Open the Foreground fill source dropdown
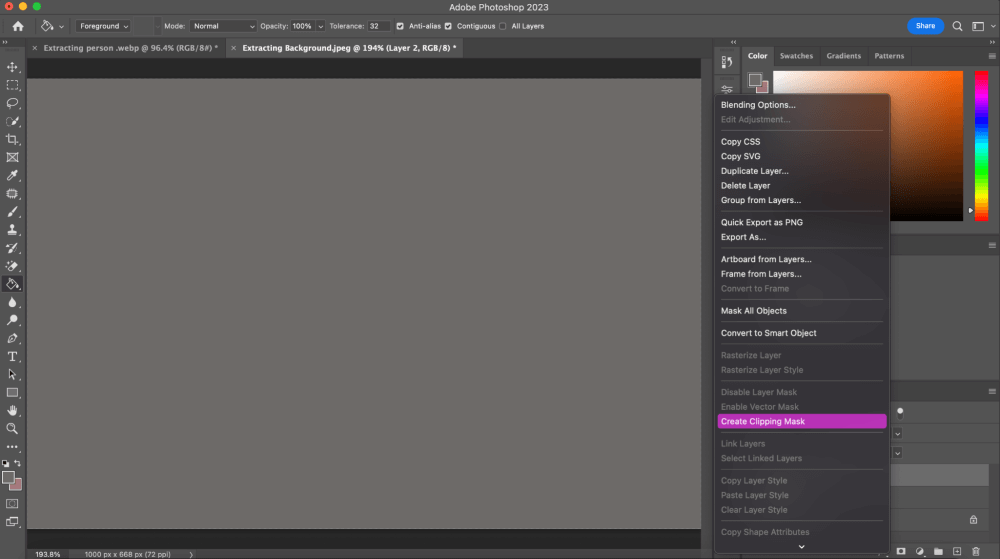 point(104,26)
